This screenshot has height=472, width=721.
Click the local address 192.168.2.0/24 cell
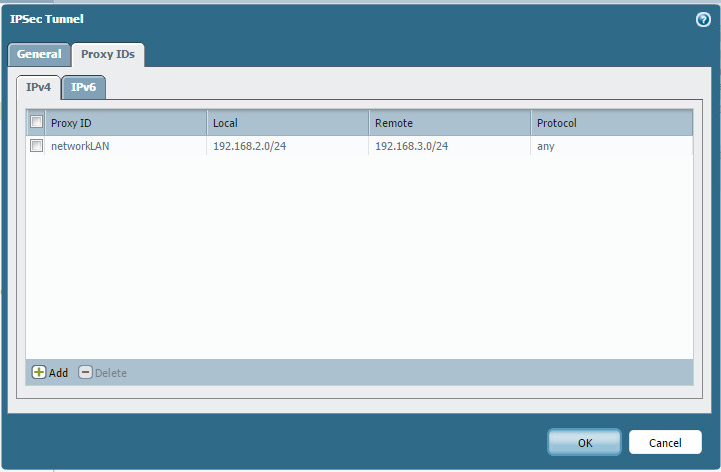[x=249, y=146]
